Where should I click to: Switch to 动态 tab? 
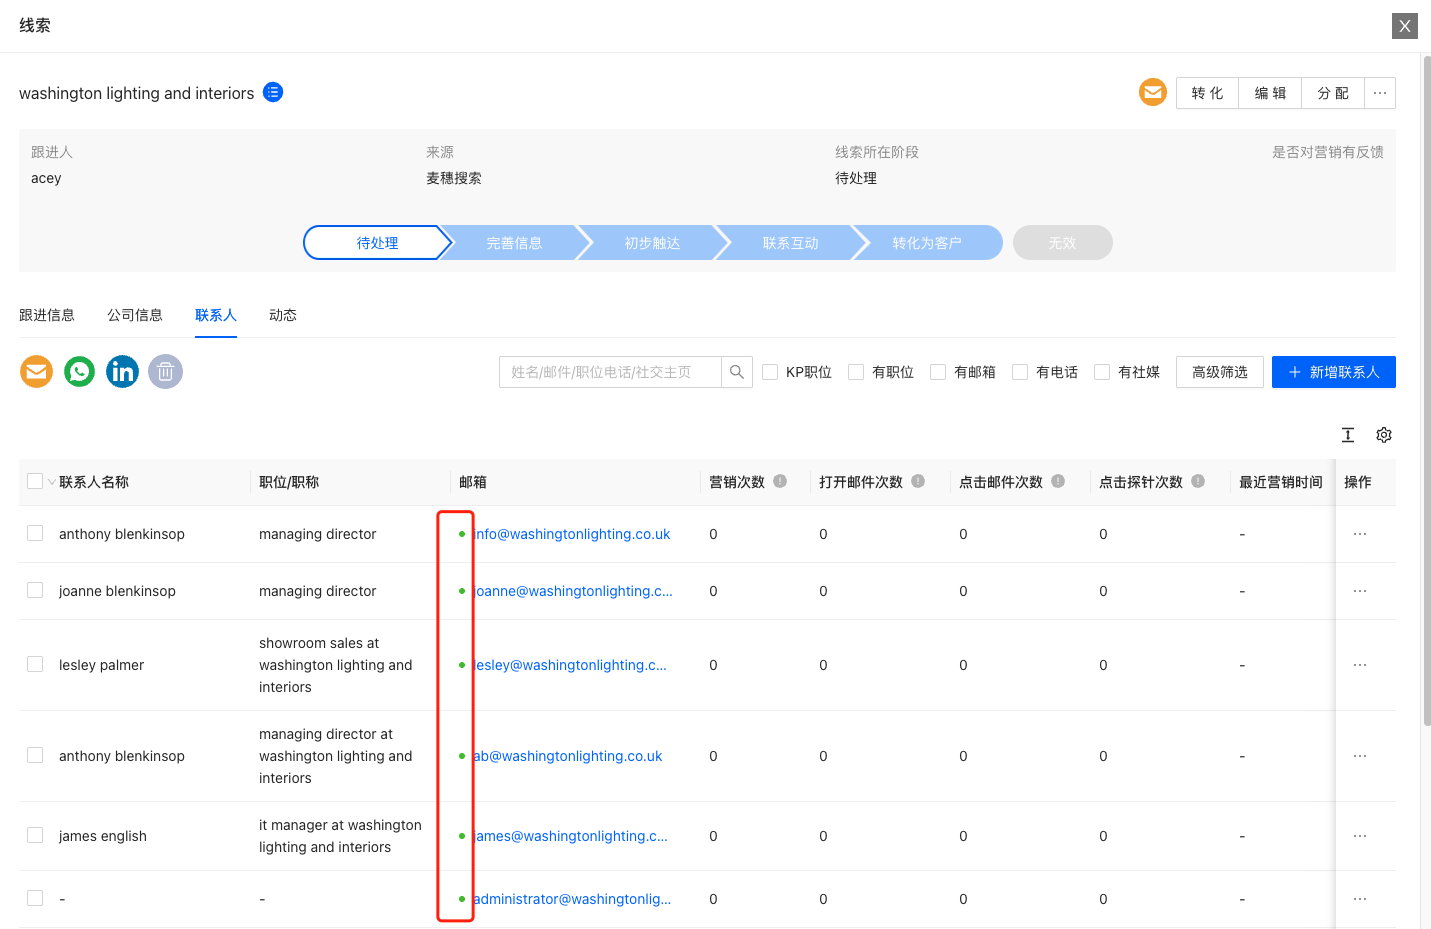(283, 315)
